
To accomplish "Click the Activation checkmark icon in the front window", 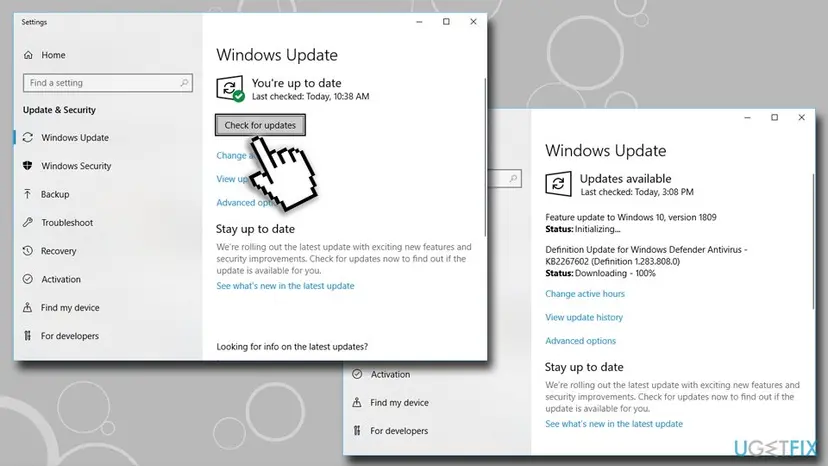I will point(28,279).
